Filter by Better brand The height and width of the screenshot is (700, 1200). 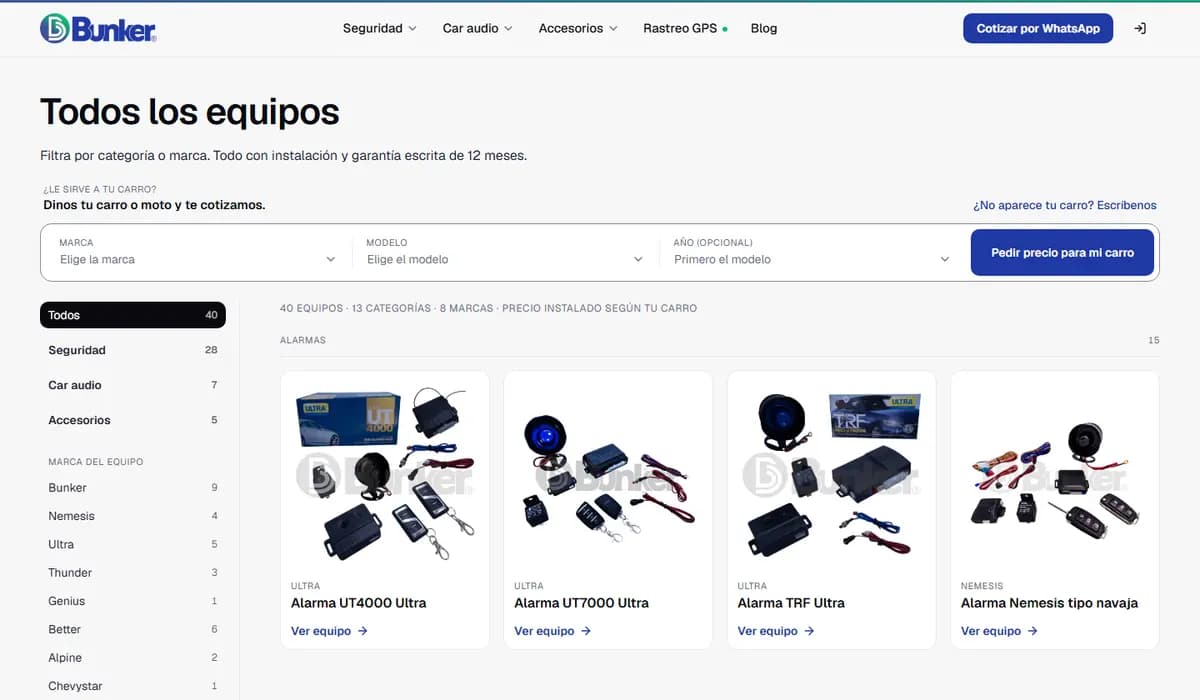point(133,629)
